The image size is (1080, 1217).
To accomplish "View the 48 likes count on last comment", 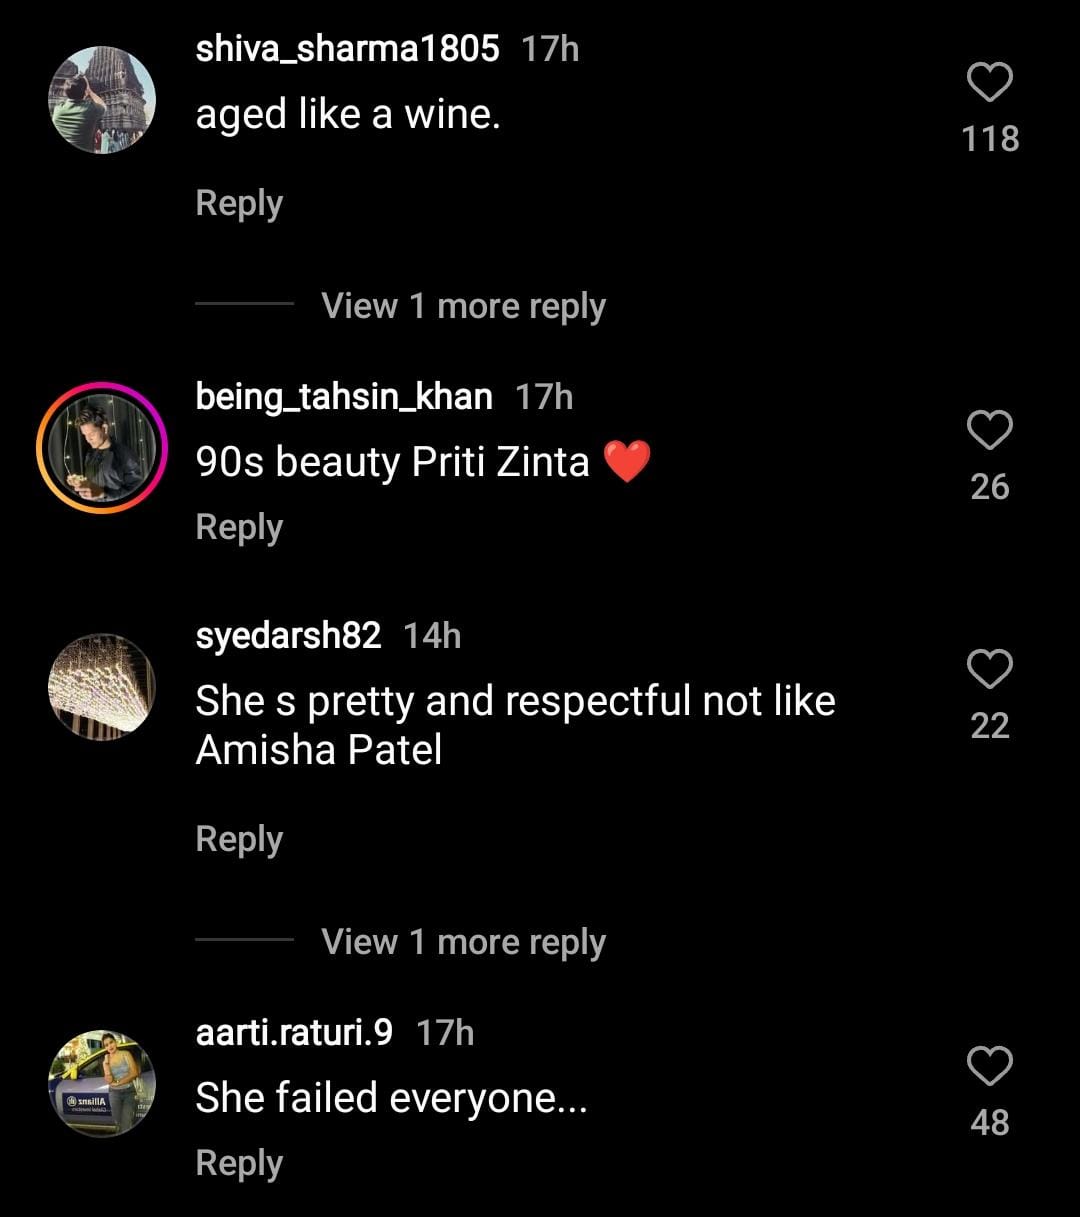I will [x=989, y=1122].
